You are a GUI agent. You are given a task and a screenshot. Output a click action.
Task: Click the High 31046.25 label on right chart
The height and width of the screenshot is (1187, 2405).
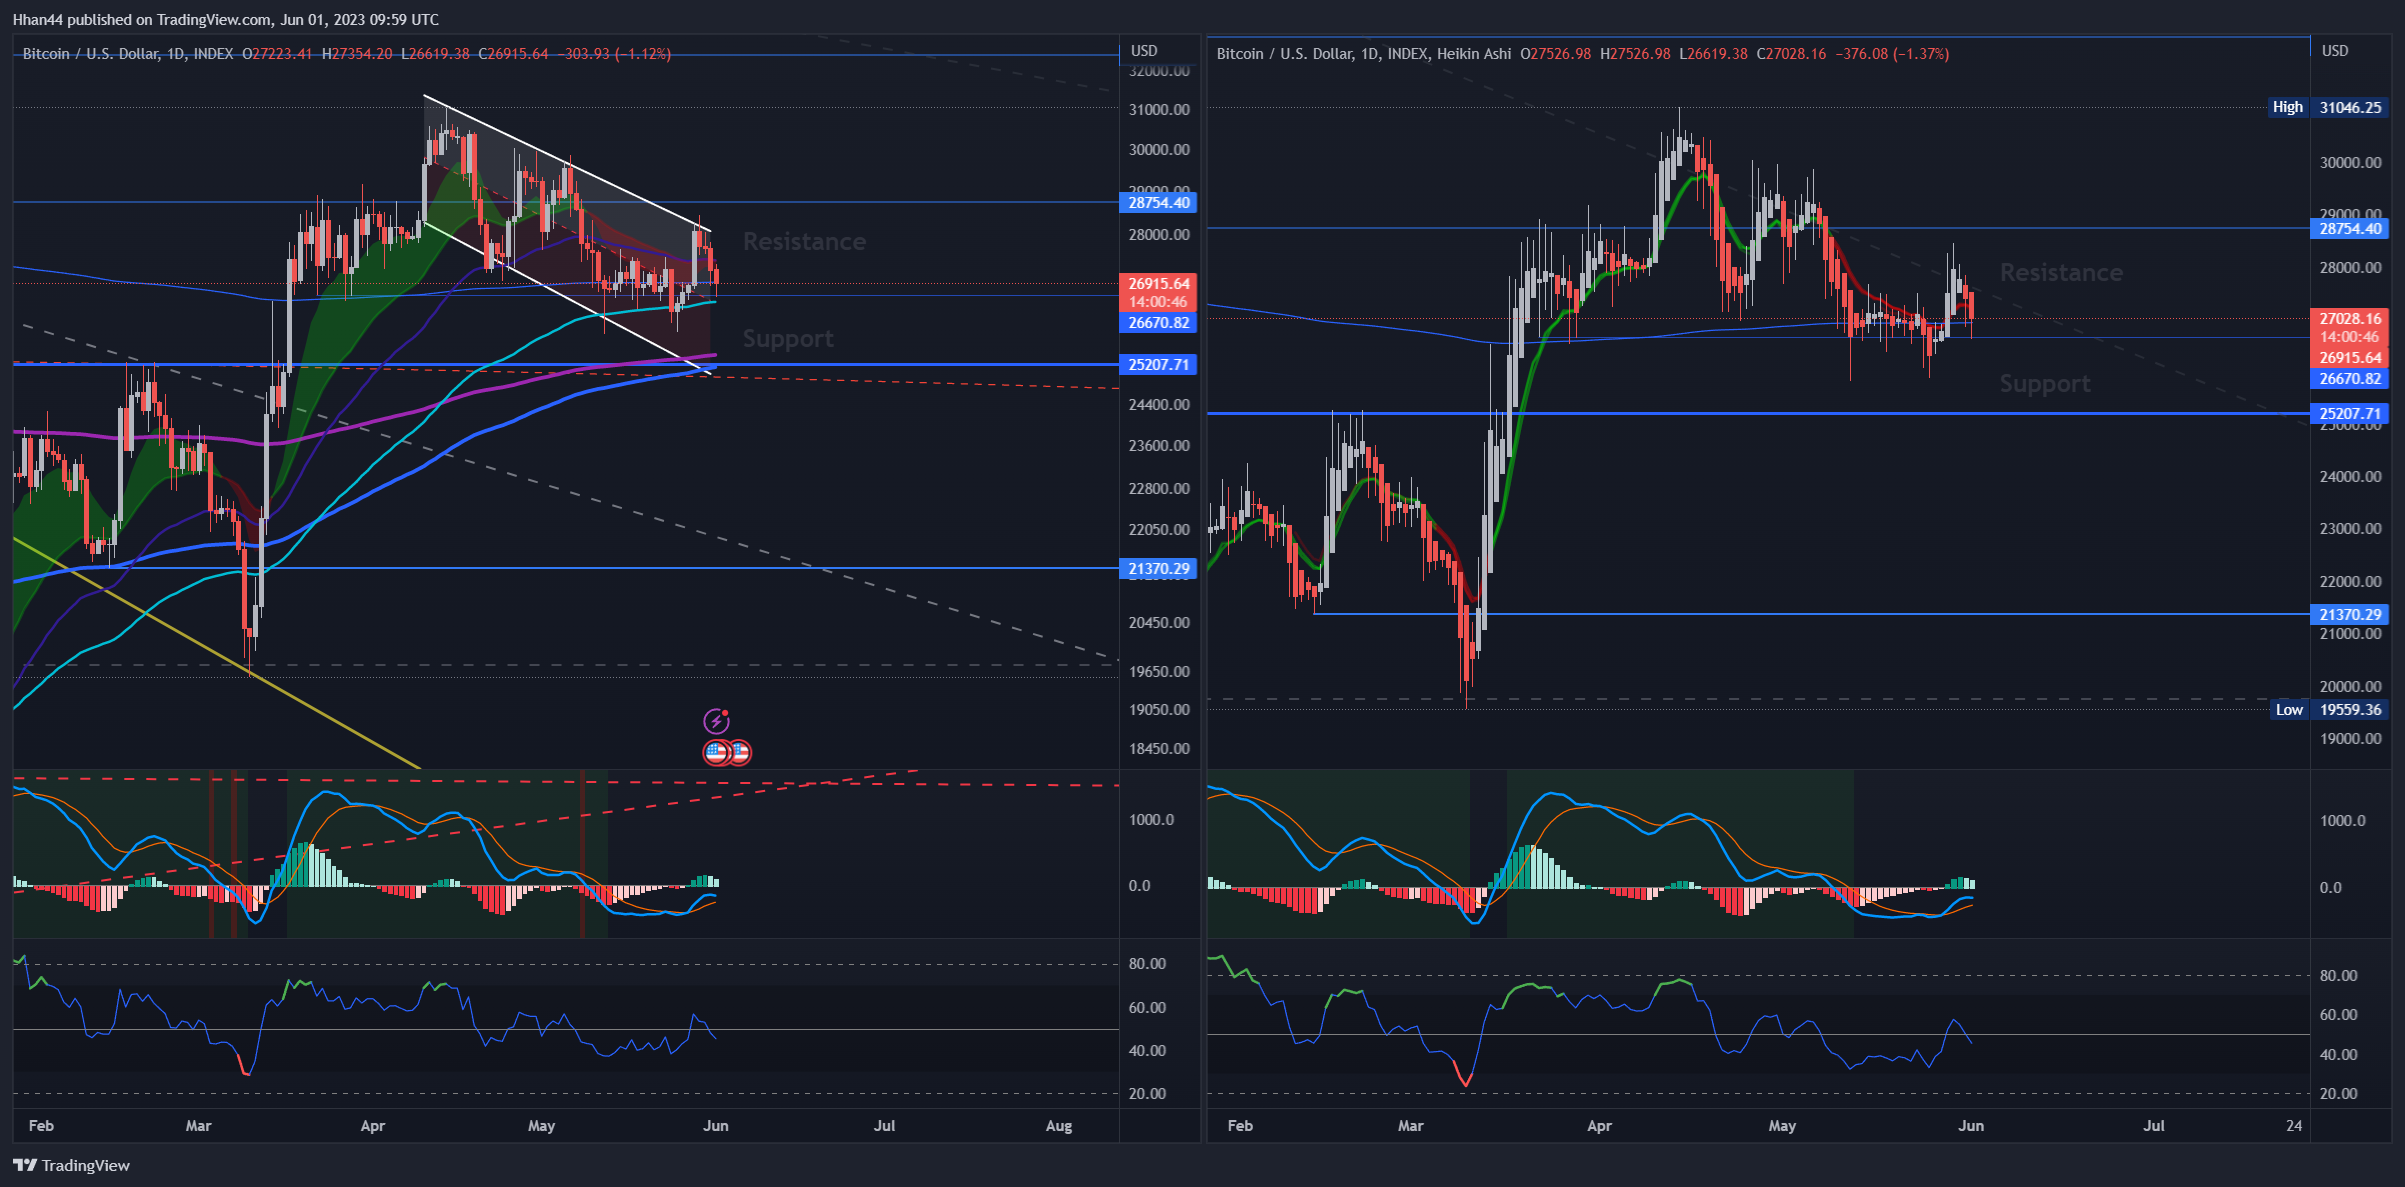click(2327, 107)
